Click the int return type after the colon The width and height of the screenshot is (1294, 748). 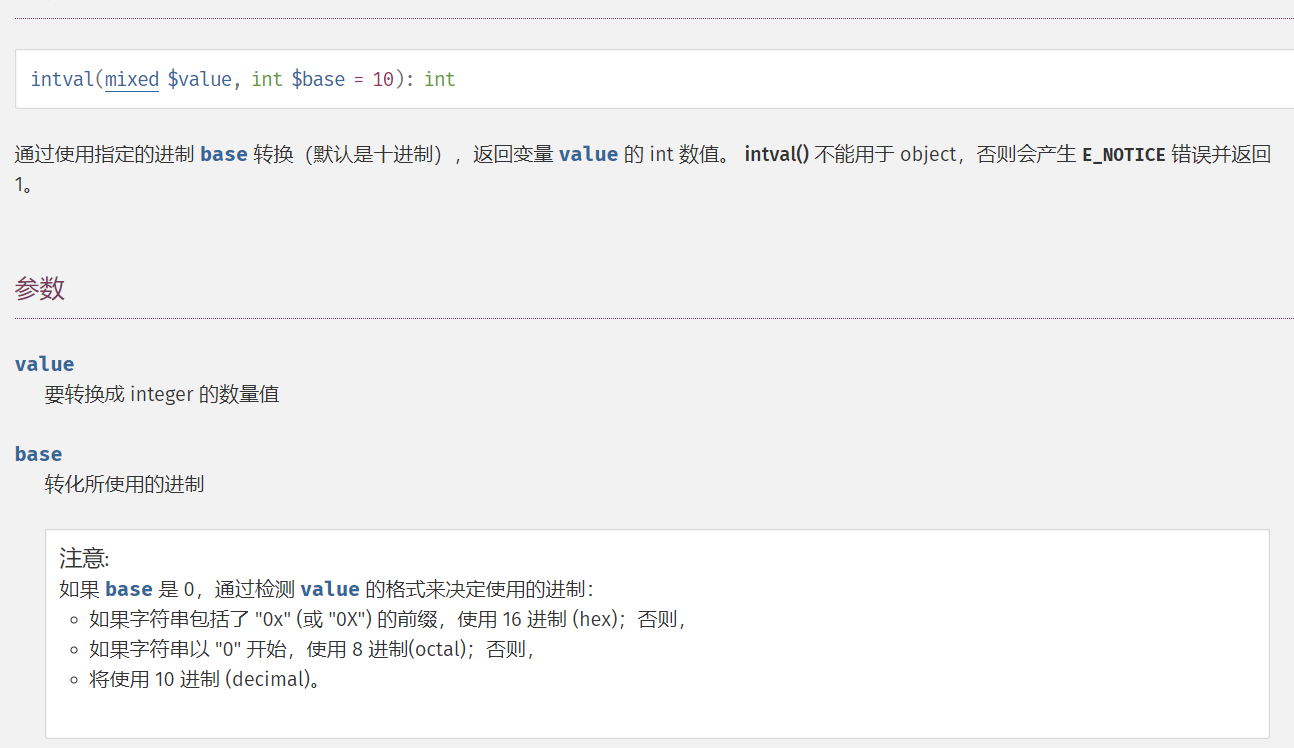tap(440, 79)
